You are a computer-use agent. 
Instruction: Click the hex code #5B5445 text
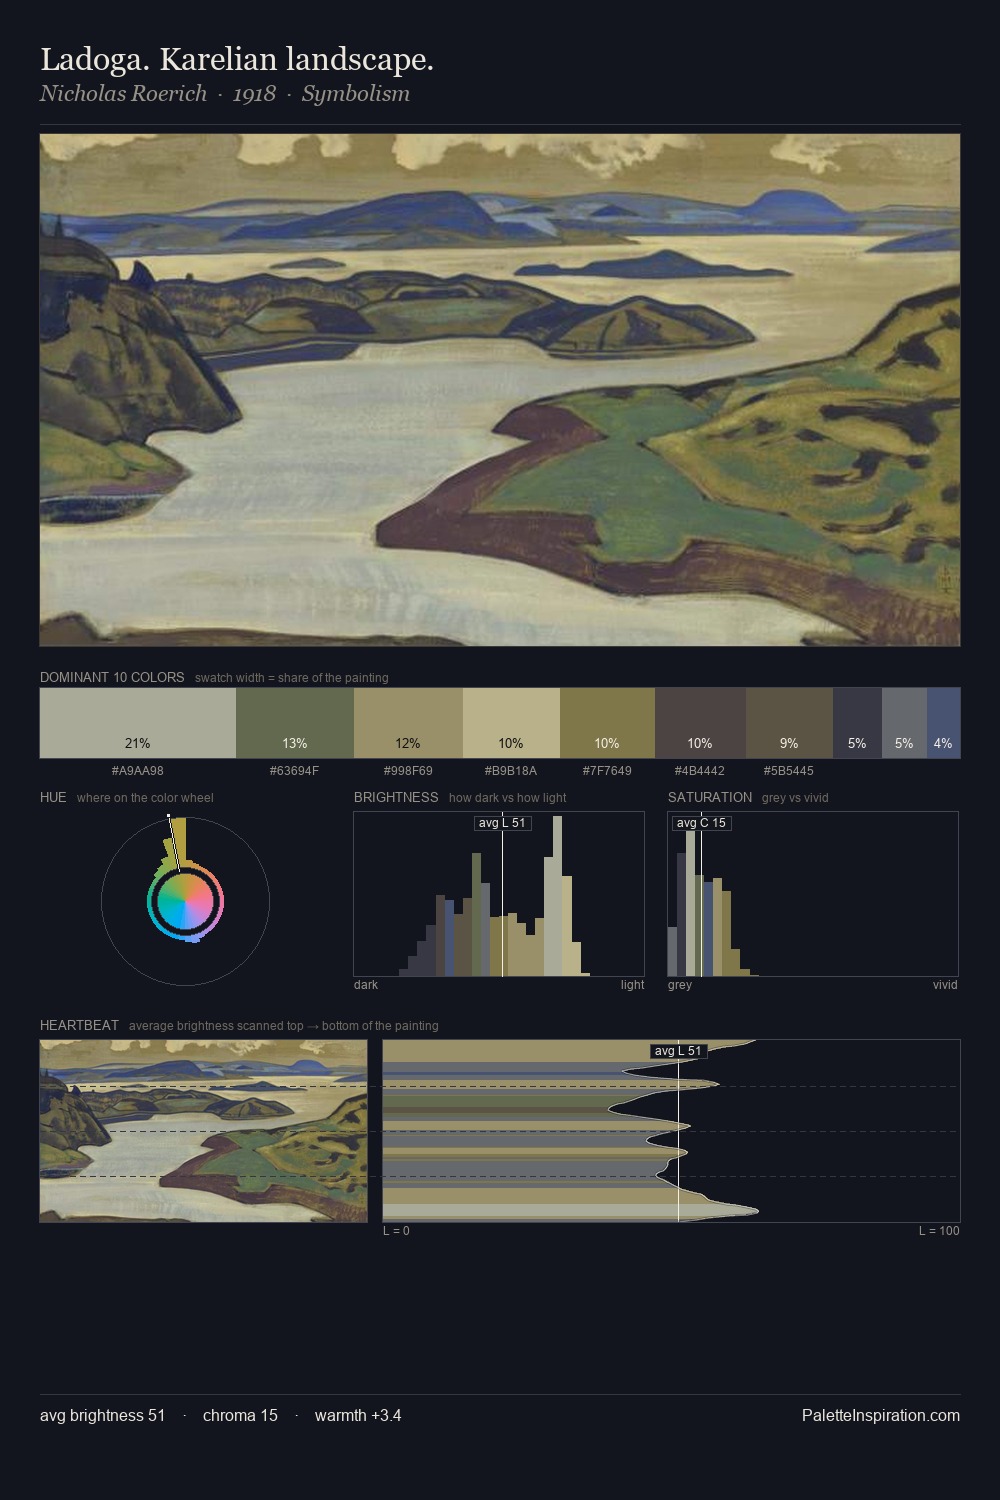click(789, 771)
